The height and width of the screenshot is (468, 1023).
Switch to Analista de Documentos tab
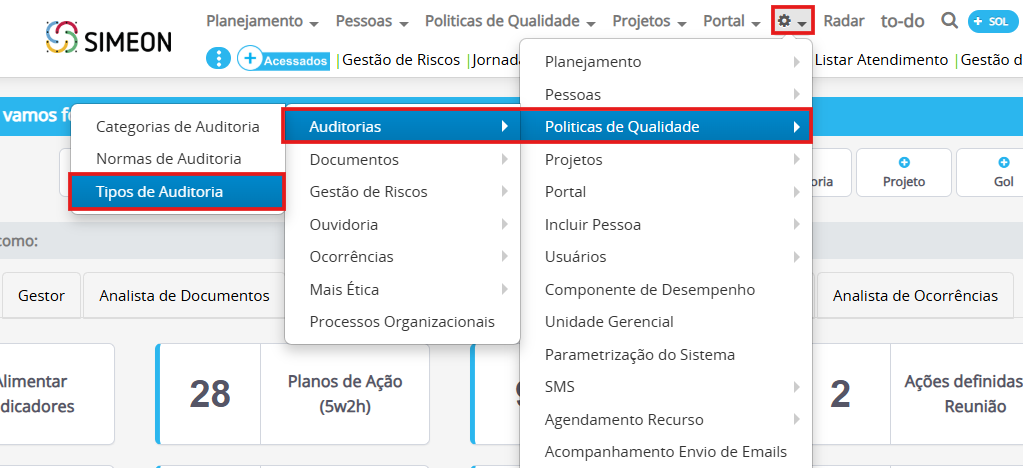click(x=184, y=296)
